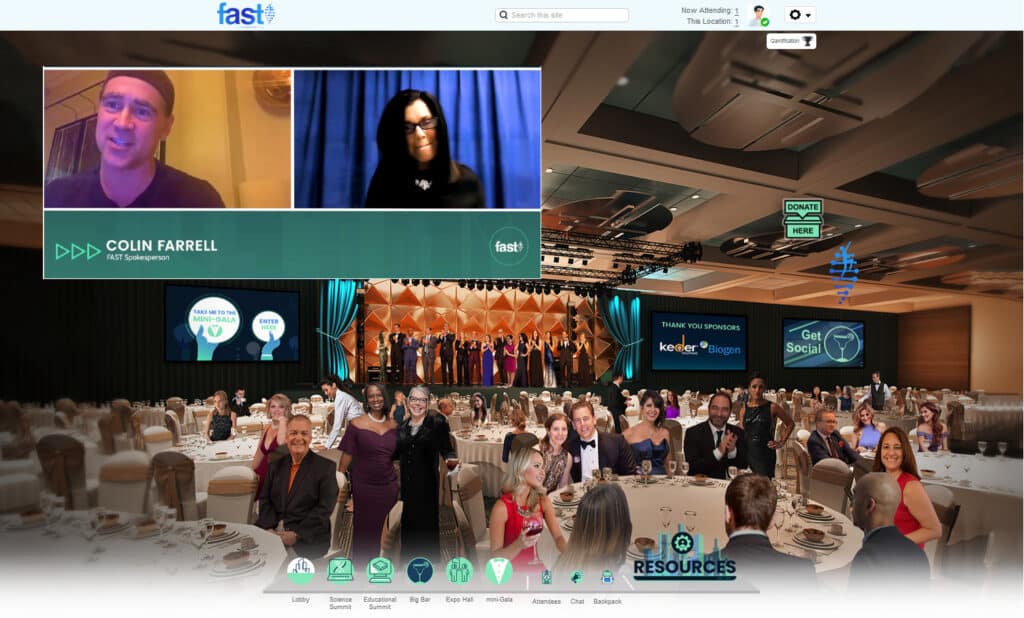
Task: Click the fast logo in the header
Action: [246, 14]
